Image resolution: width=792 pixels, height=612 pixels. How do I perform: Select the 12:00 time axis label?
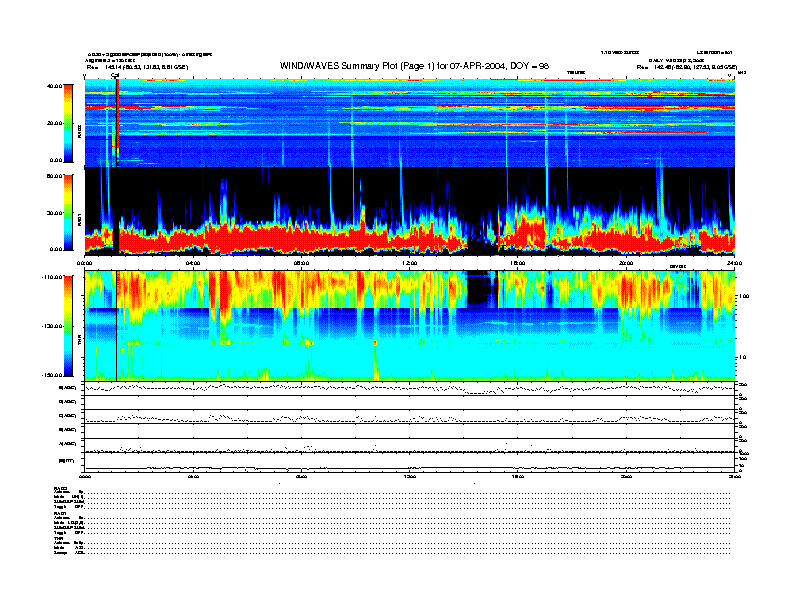(x=410, y=263)
